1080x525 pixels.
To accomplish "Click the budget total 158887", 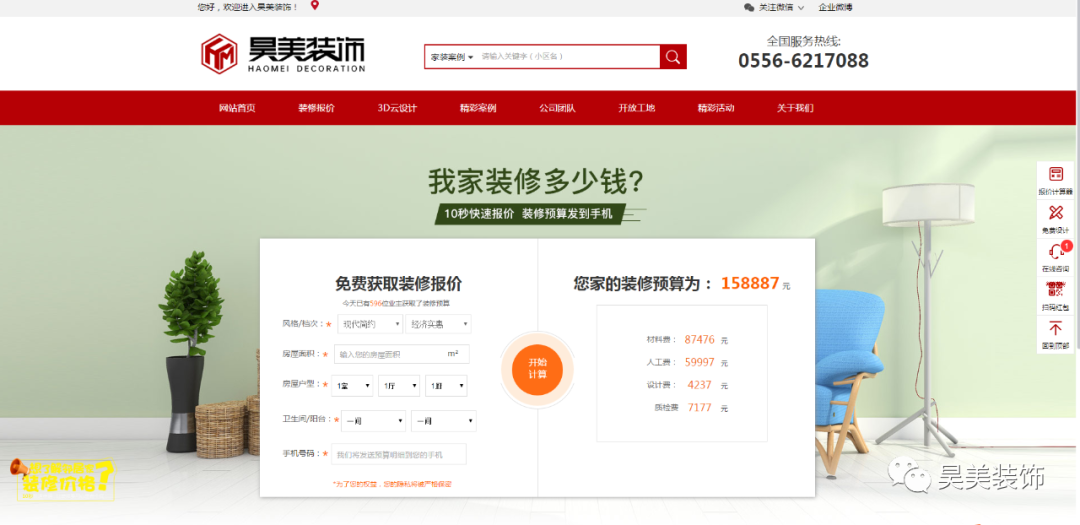I will pyautogui.click(x=750, y=283).
